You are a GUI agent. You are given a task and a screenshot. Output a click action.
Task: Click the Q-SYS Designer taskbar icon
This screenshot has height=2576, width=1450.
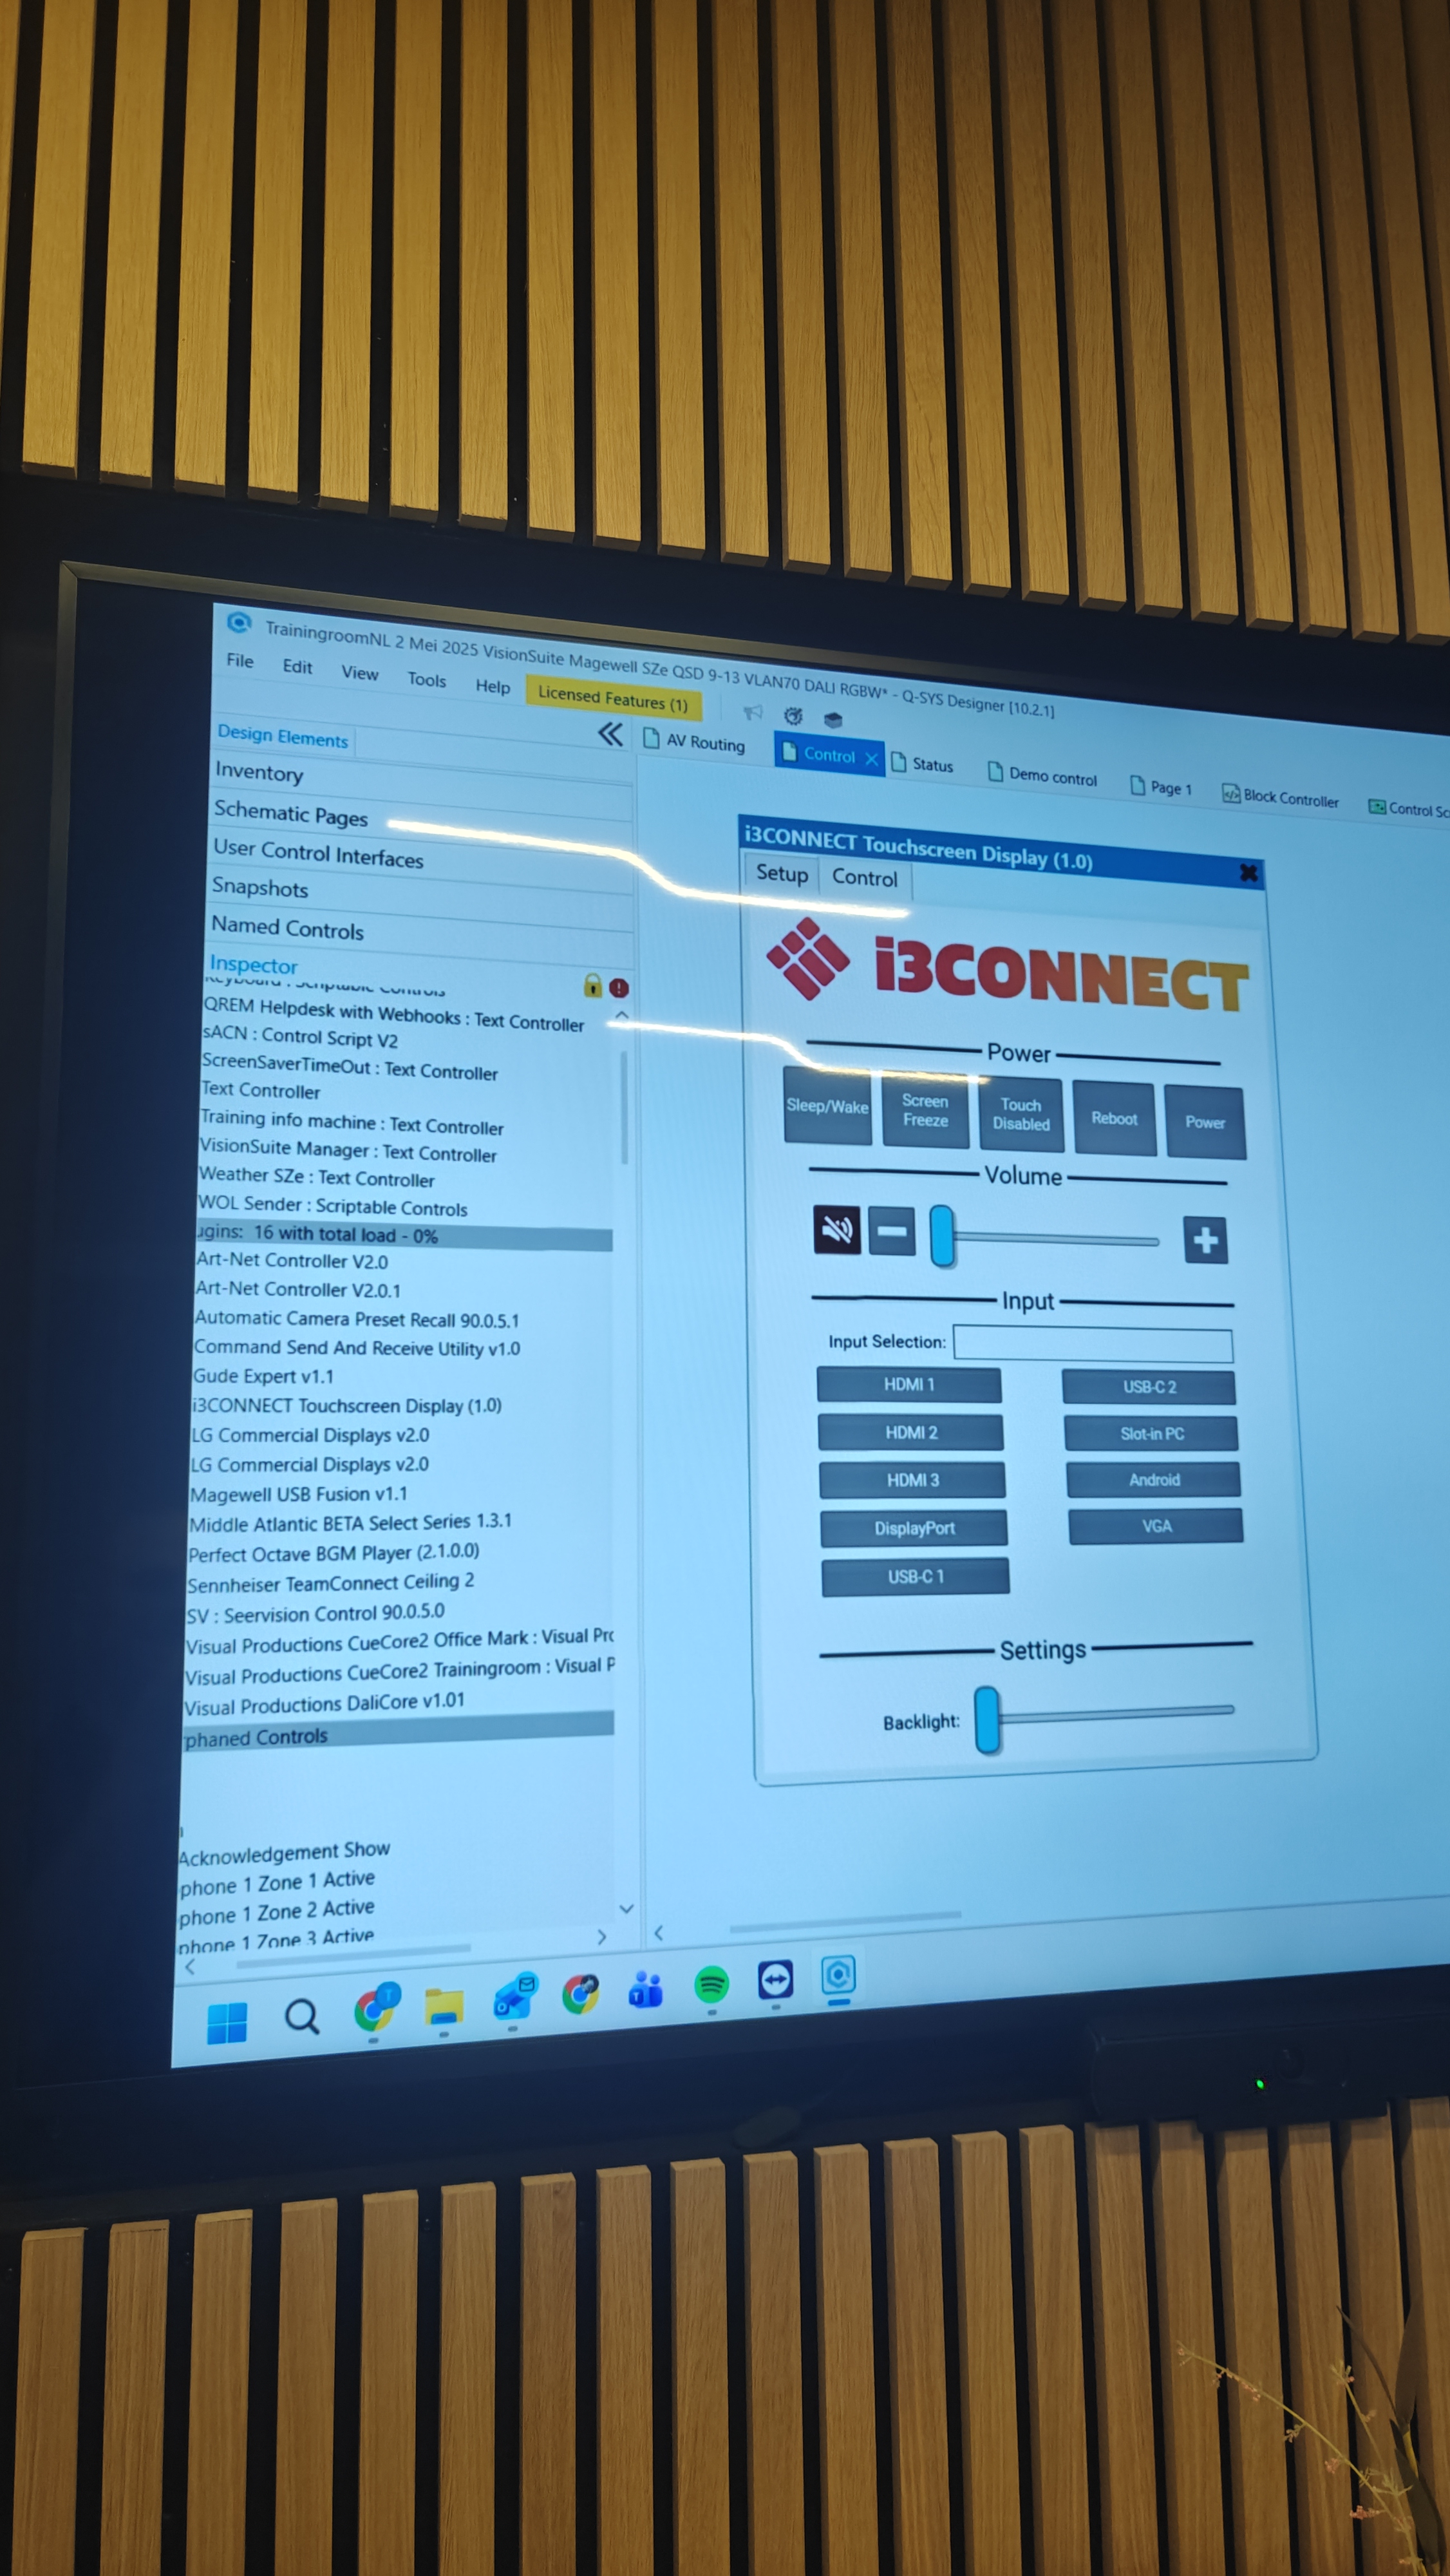(x=838, y=1975)
